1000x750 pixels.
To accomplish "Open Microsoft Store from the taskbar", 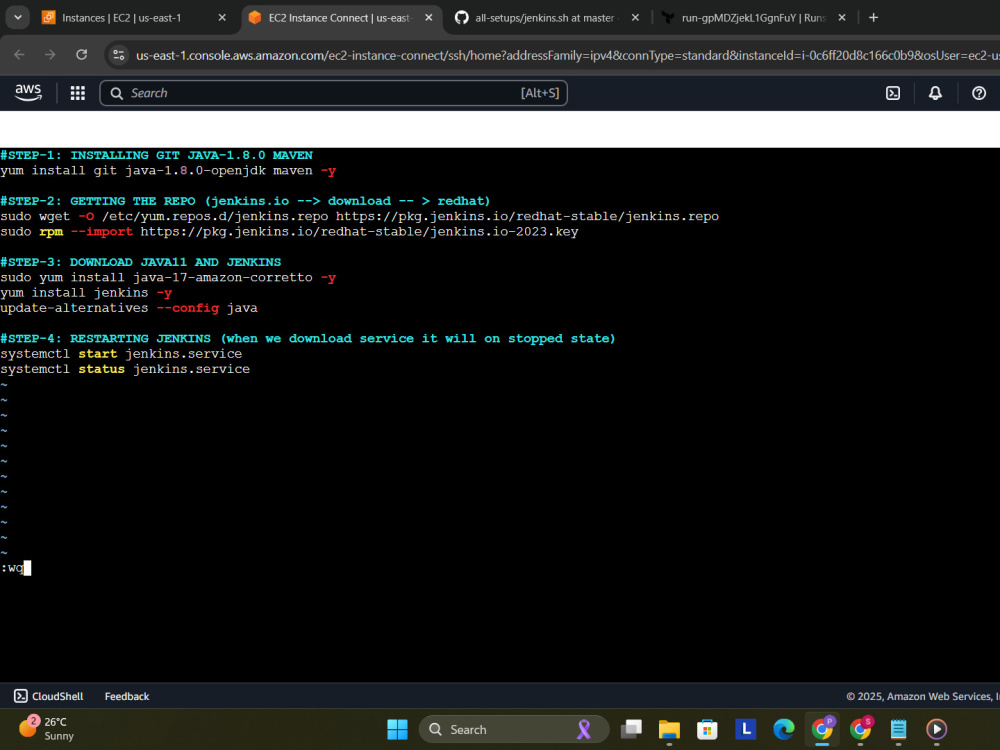I will (x=707, y=729).
